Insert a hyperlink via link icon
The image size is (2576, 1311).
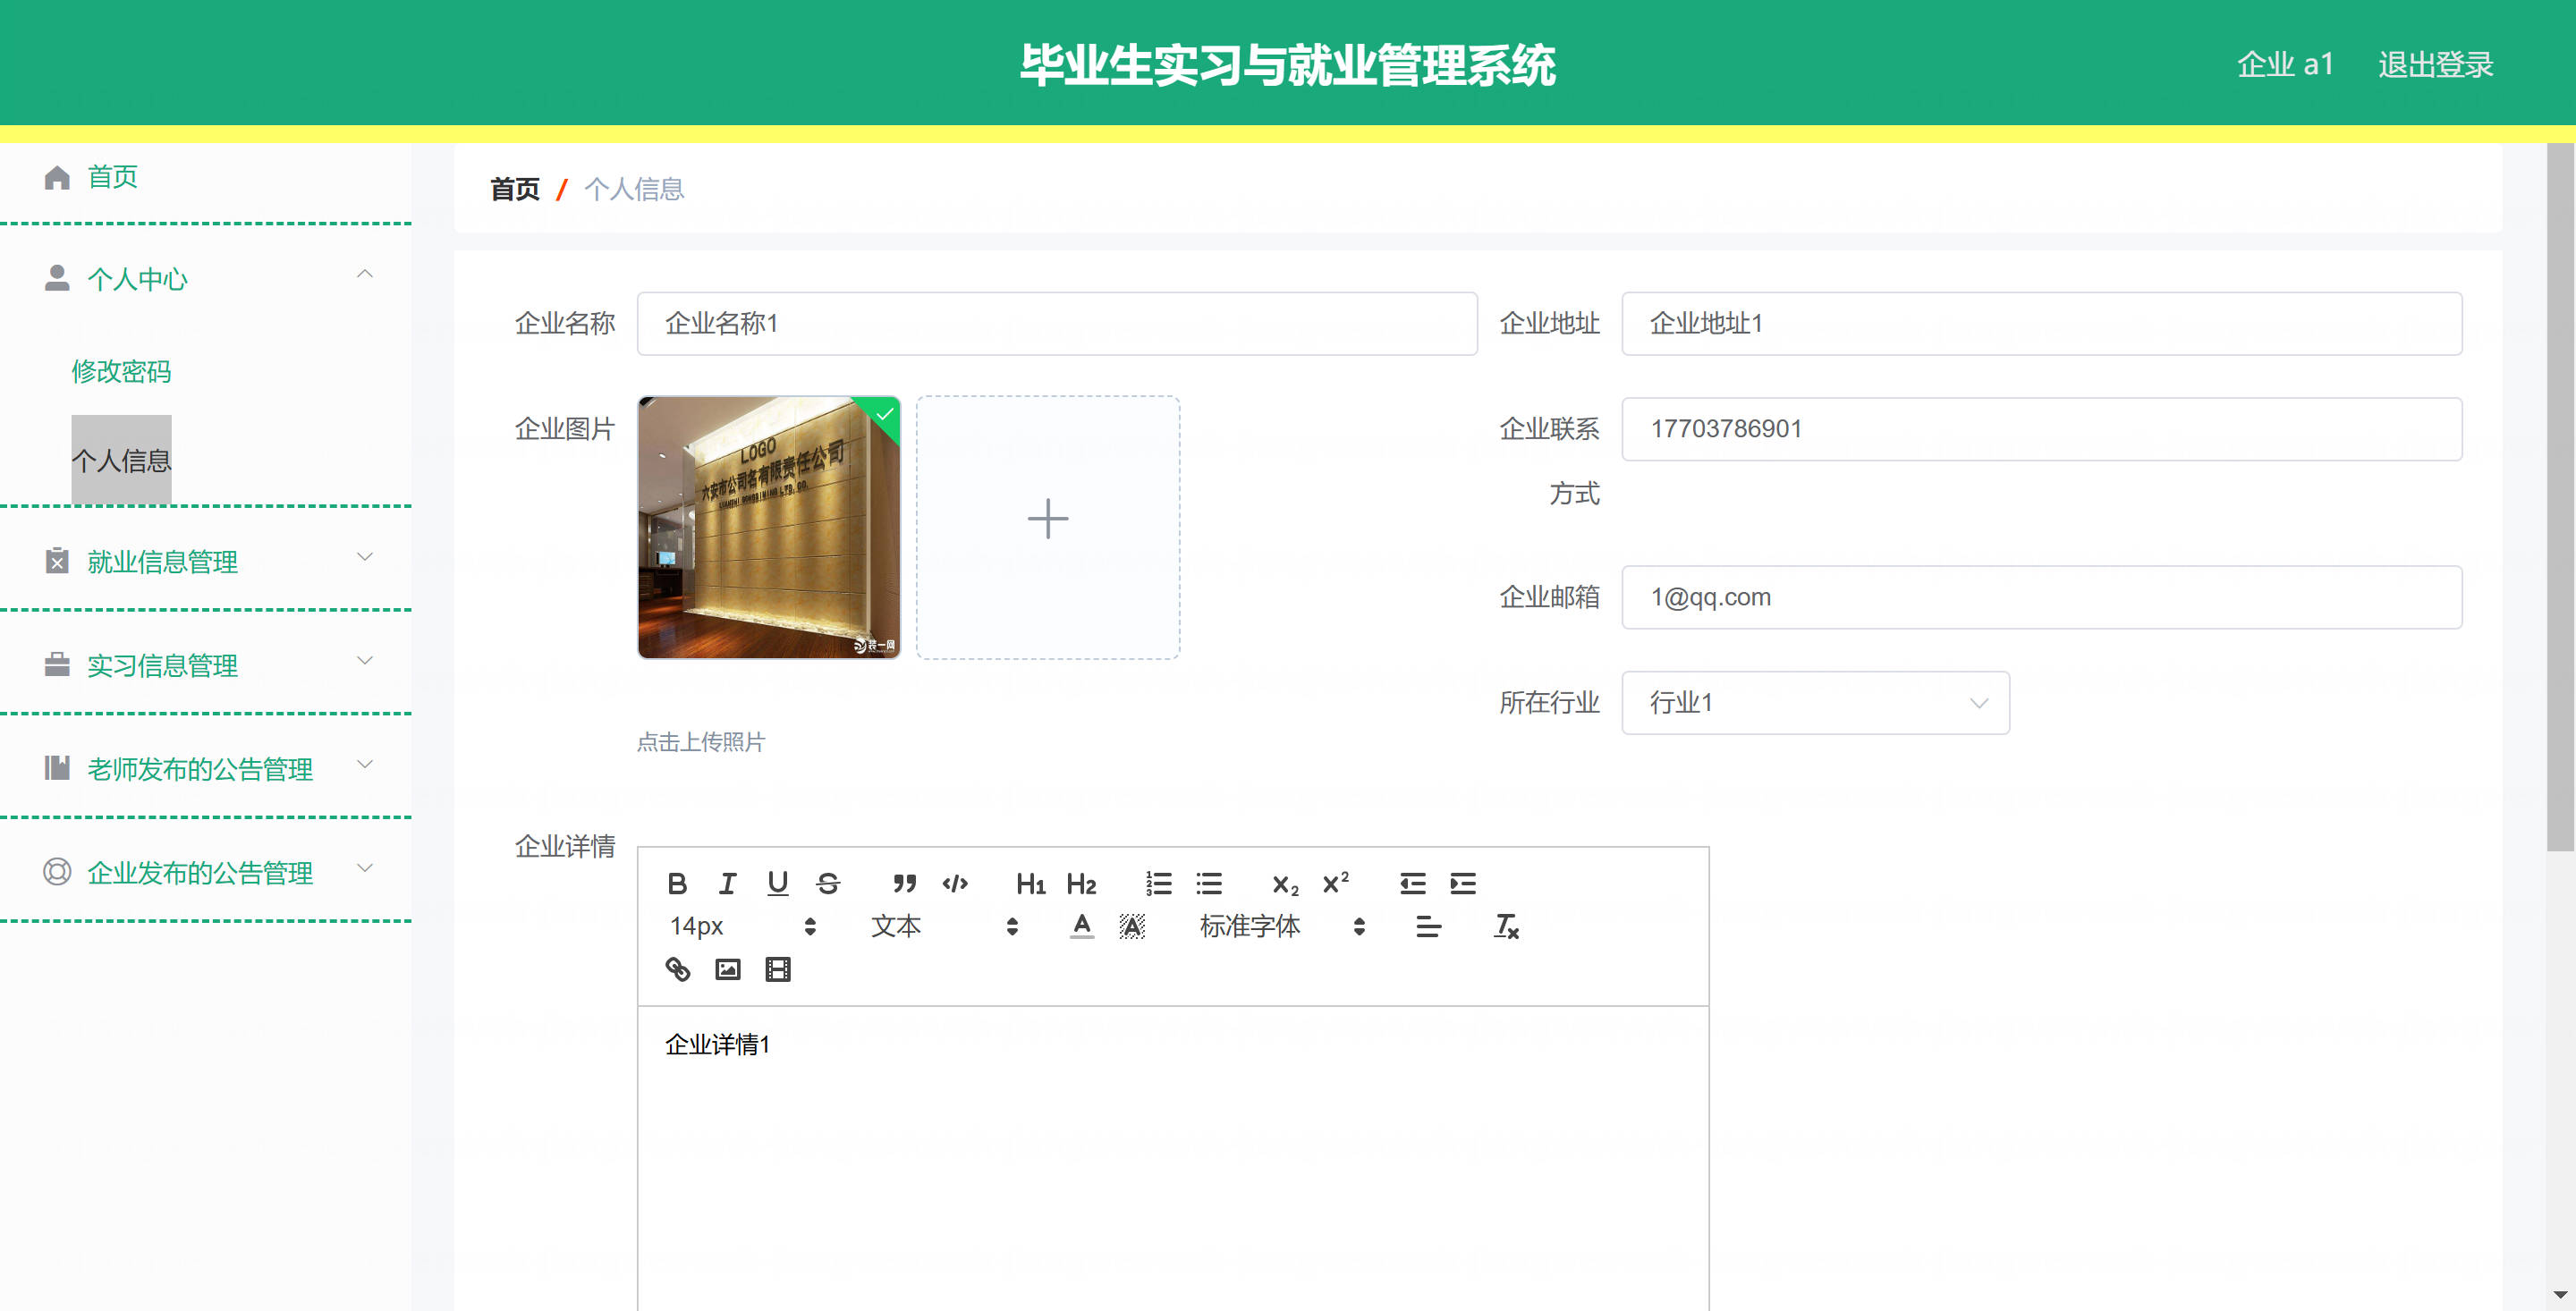677,969
